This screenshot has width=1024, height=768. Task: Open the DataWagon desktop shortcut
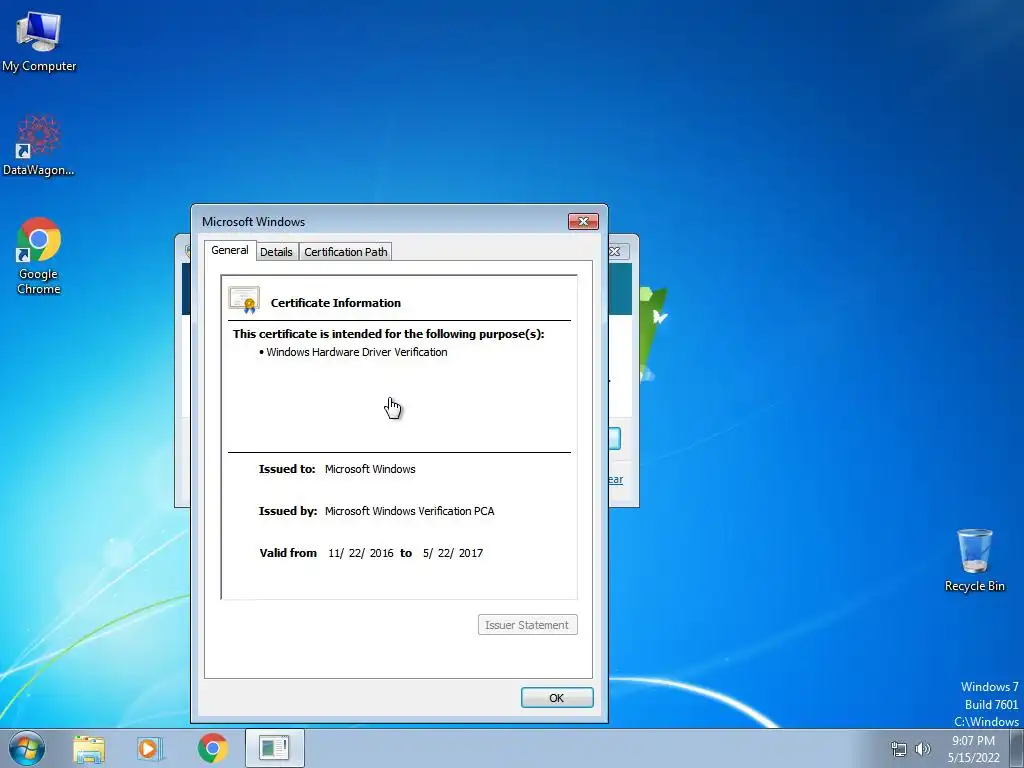[39, 145]
